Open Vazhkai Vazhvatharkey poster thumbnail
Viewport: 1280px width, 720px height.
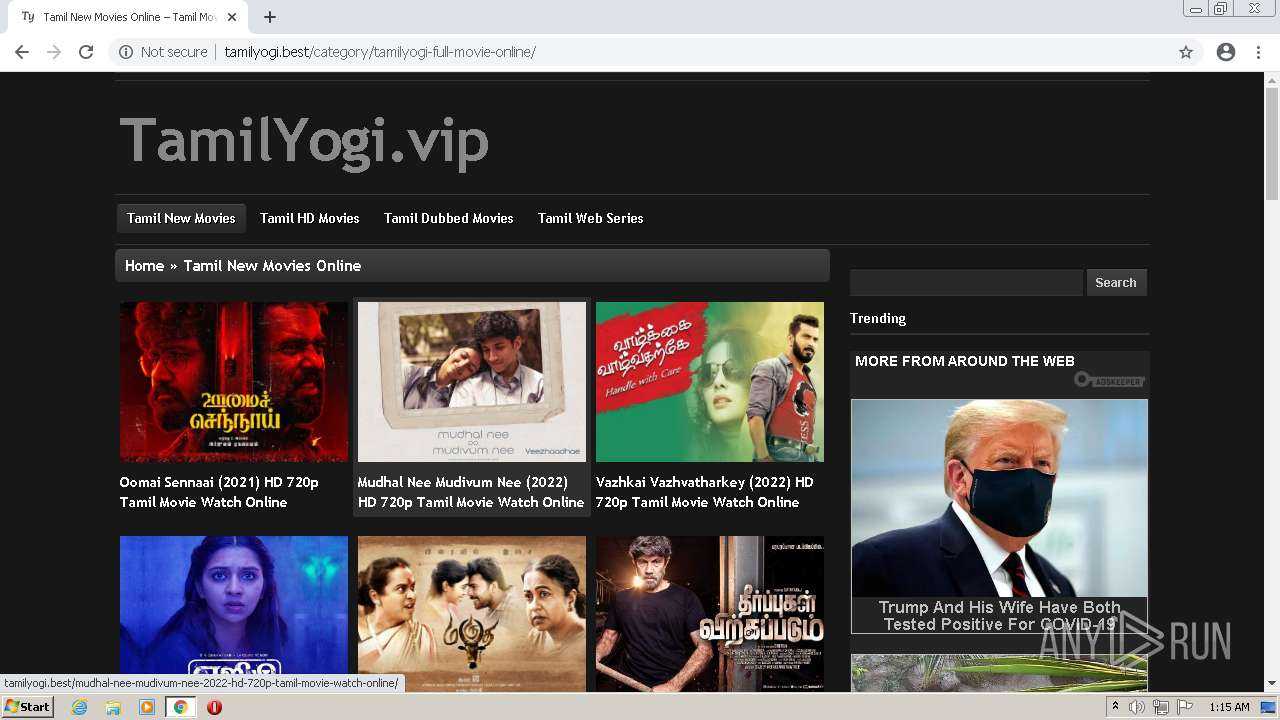point(710,382)
